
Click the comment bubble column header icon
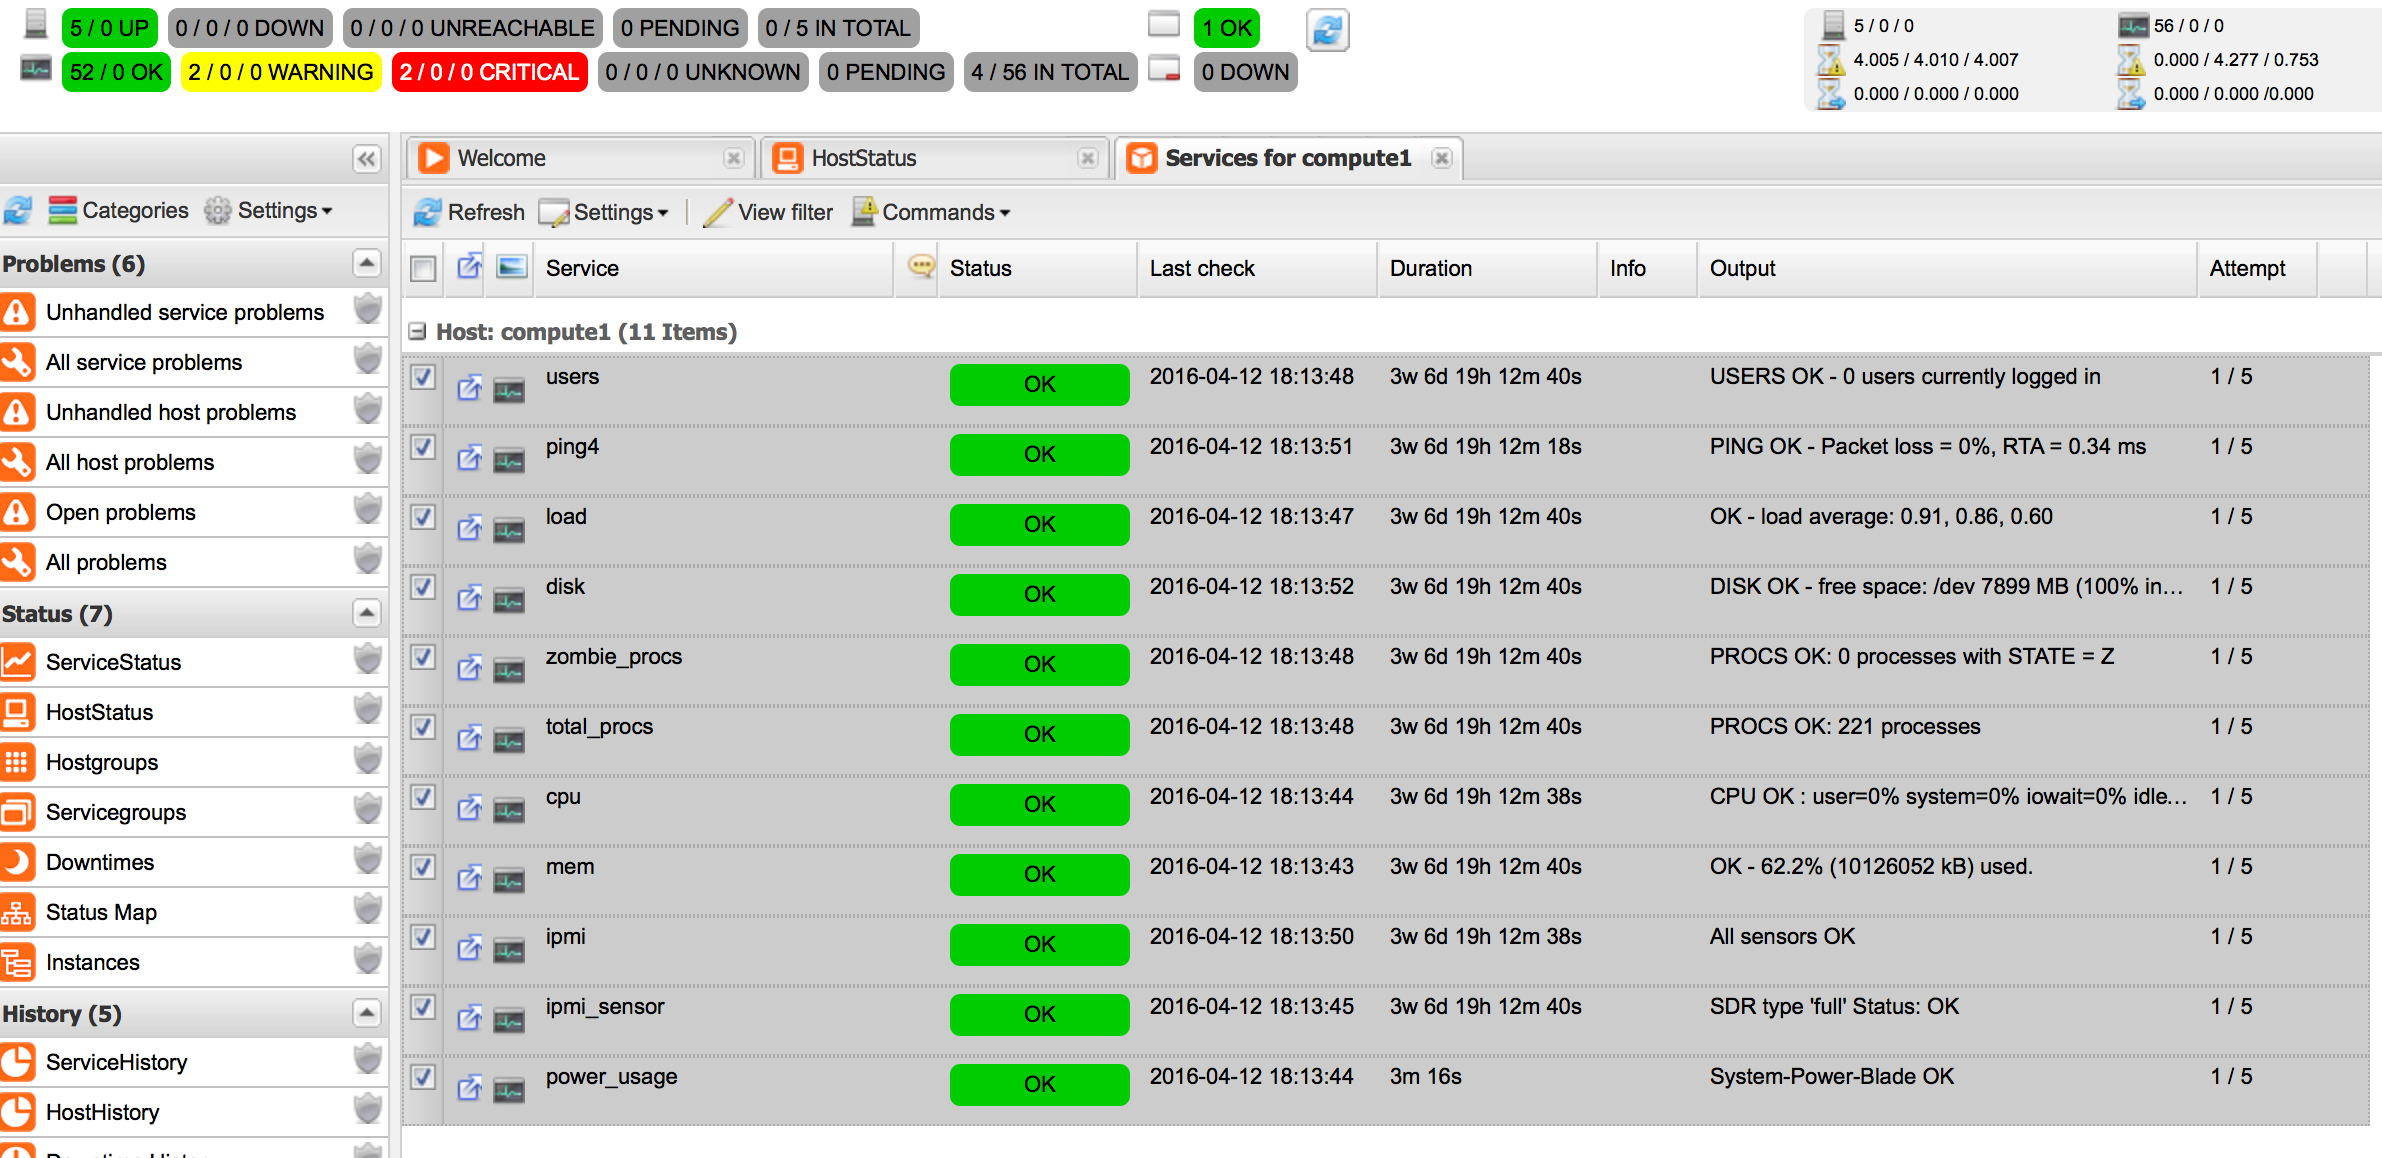(920, 266)
